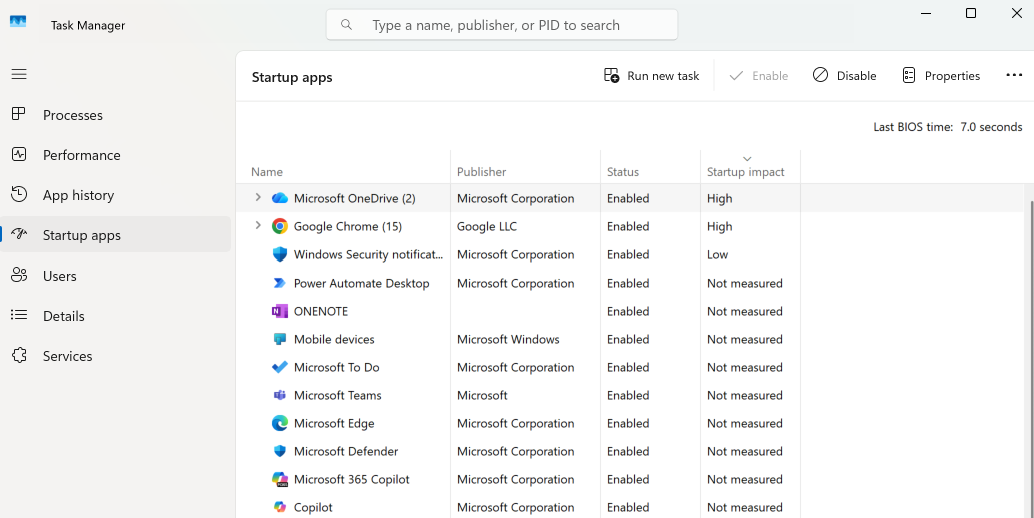
Task: Click the Microsoft To Do checkmark icon
Action: click(x=280, y=367)
